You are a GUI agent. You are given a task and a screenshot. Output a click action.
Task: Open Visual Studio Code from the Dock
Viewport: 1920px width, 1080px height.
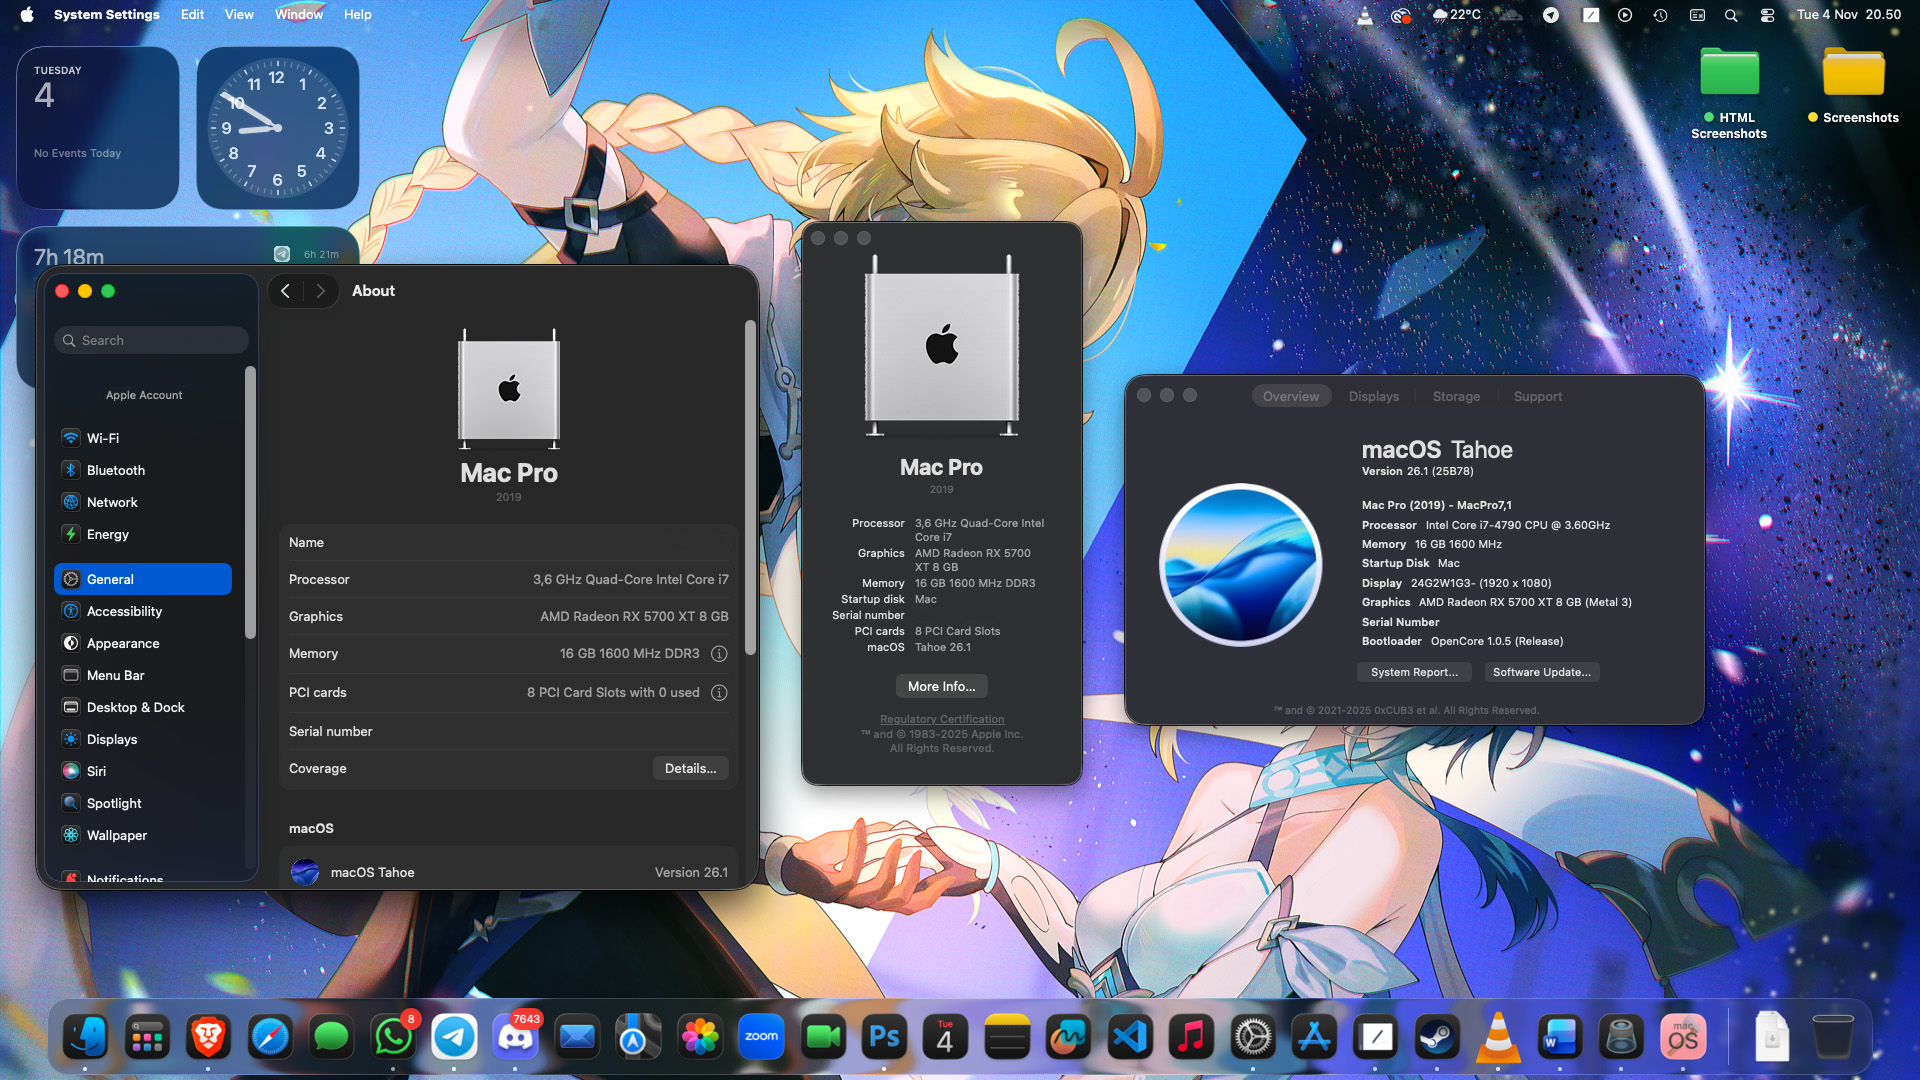(x=1130, y=1037)
